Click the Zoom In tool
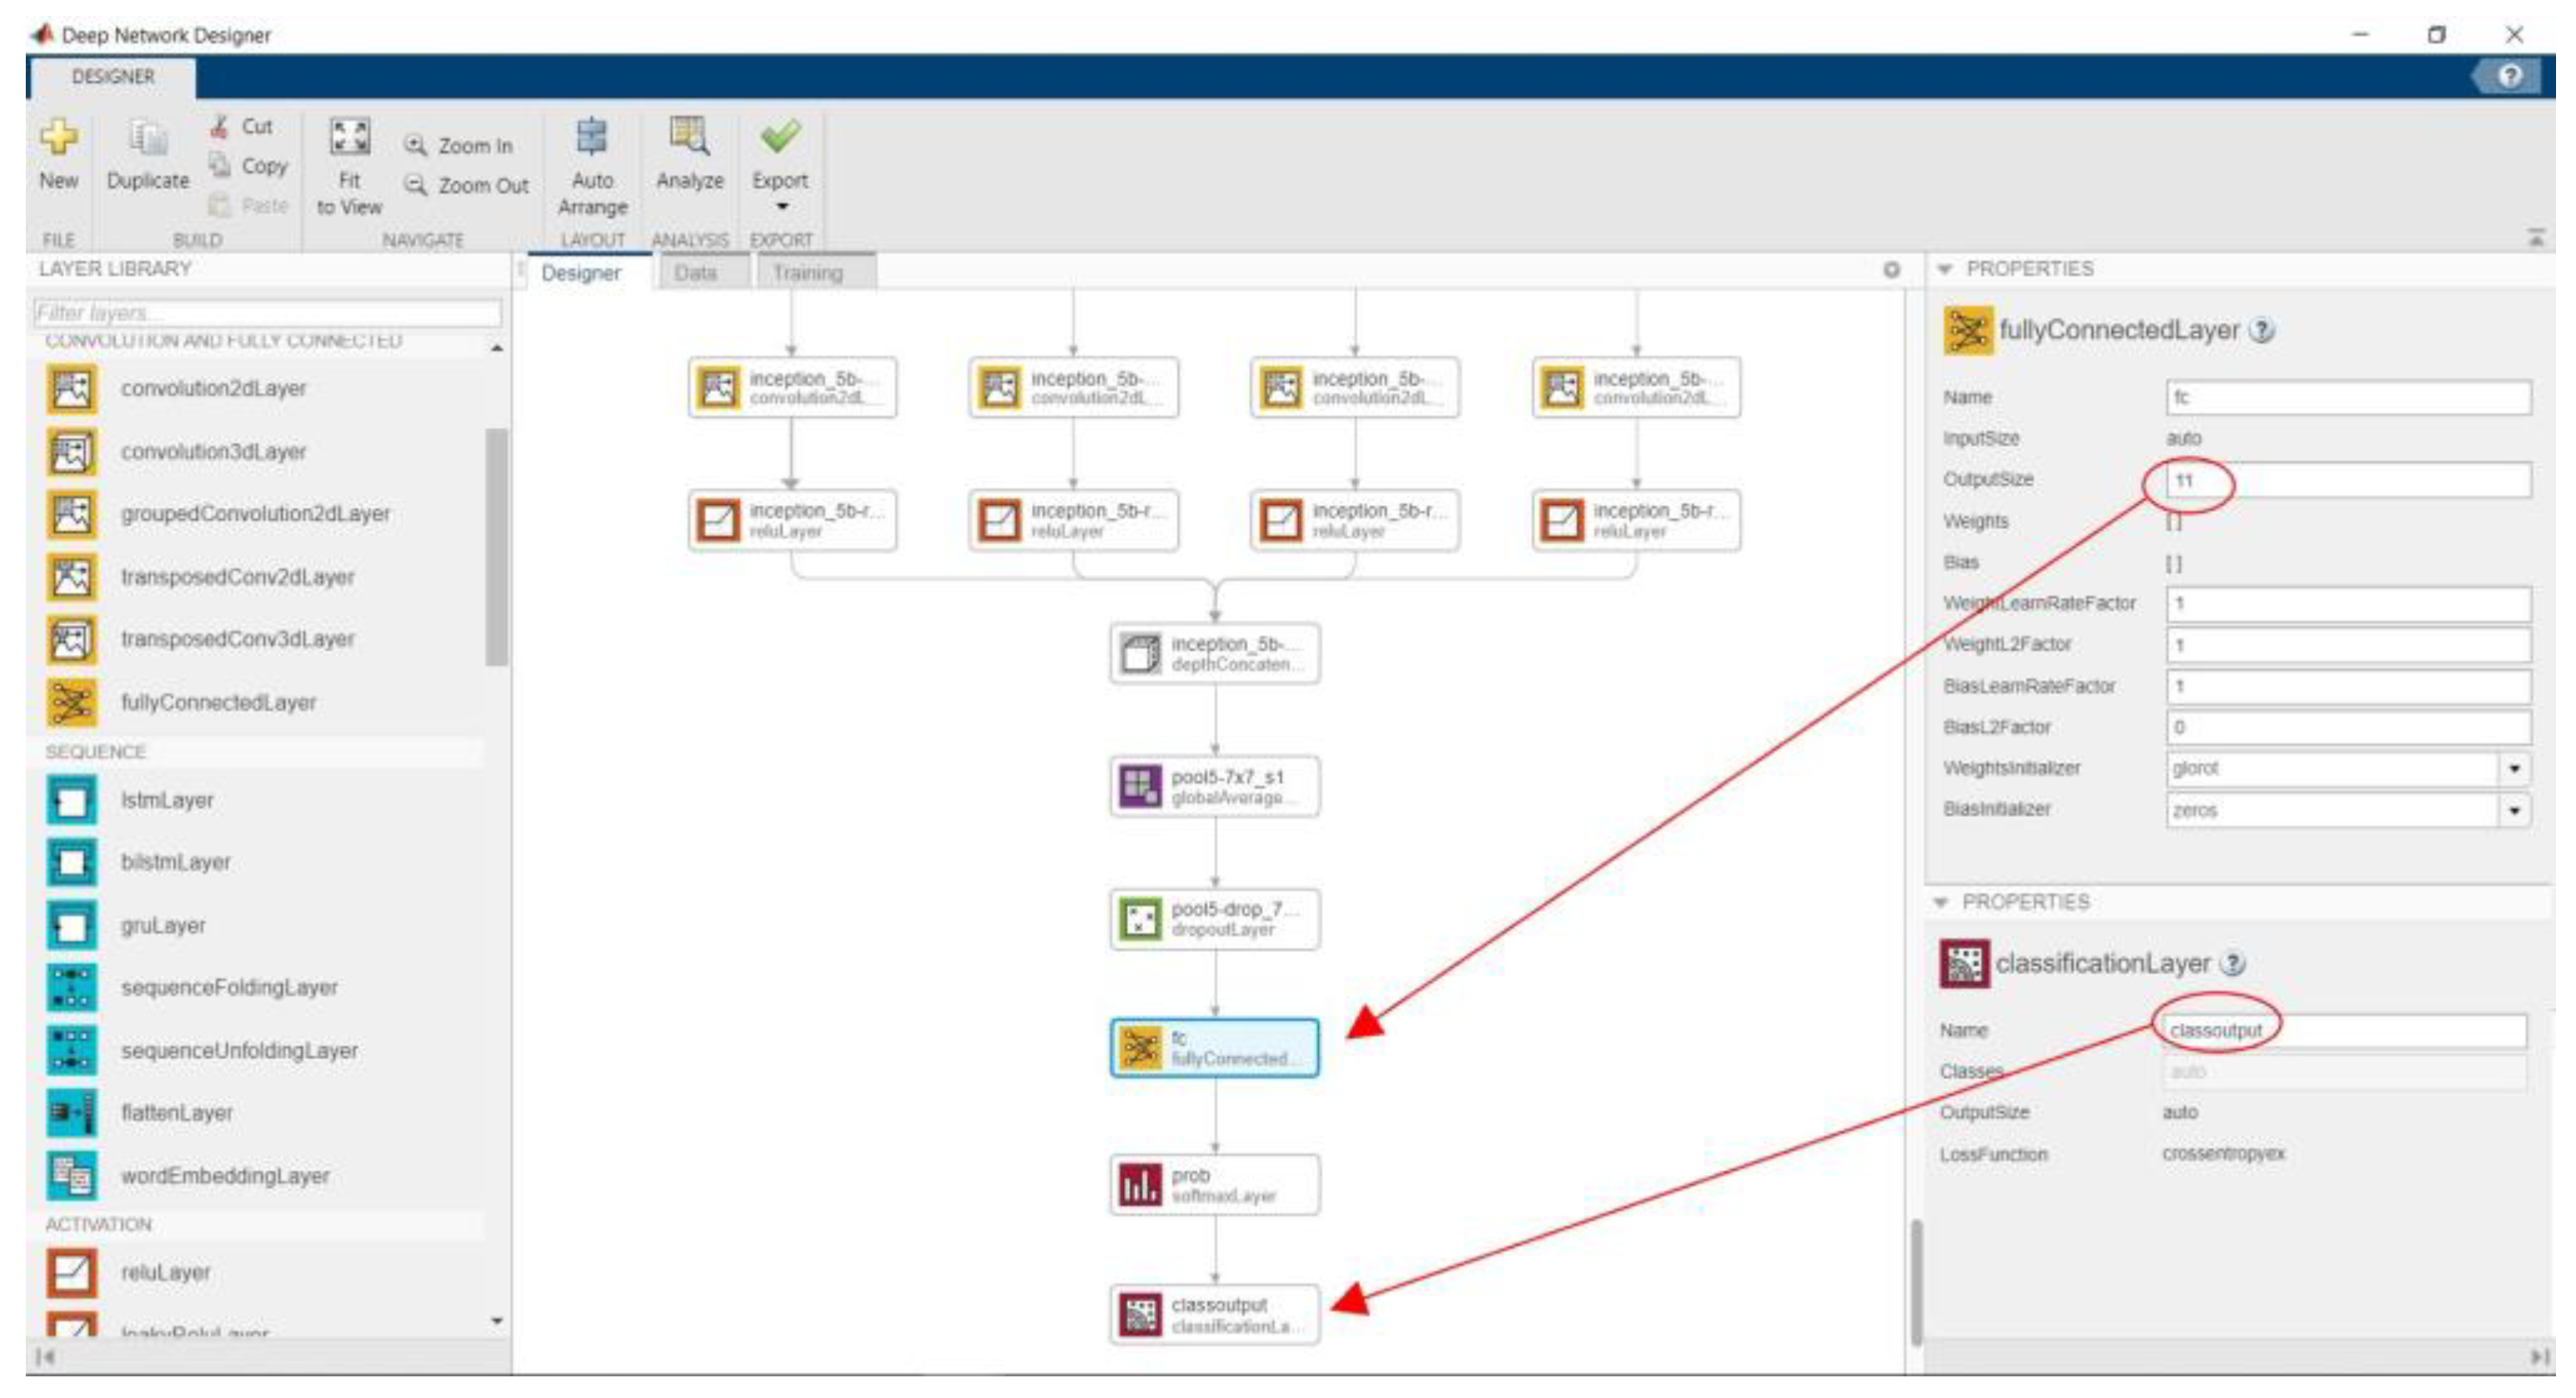This screenshot has width=2576, height=1398. [459, 146]
